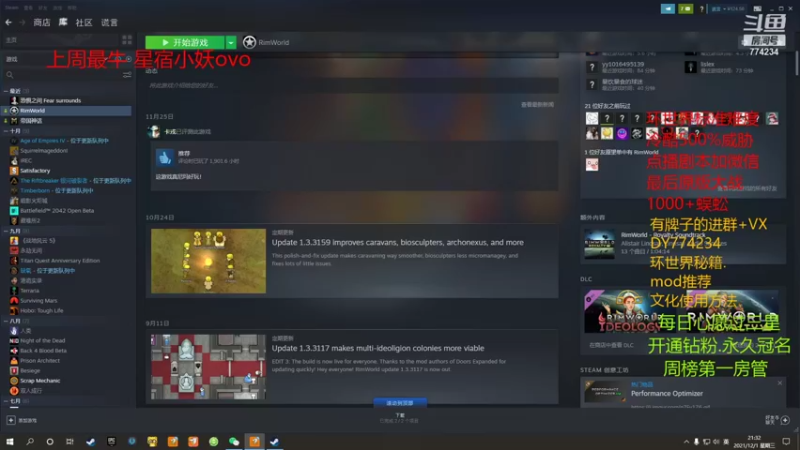Click the green 开始游戏 play button
Viewport: 800px width, 450px height.
click(185, 42)
